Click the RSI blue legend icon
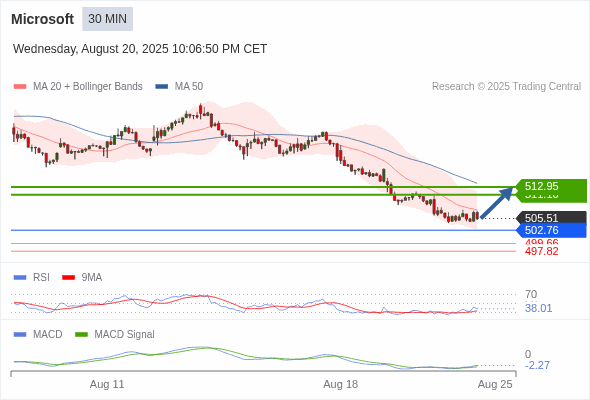Image resolution: width=590 pixels, height=400 pixels. 20,278
